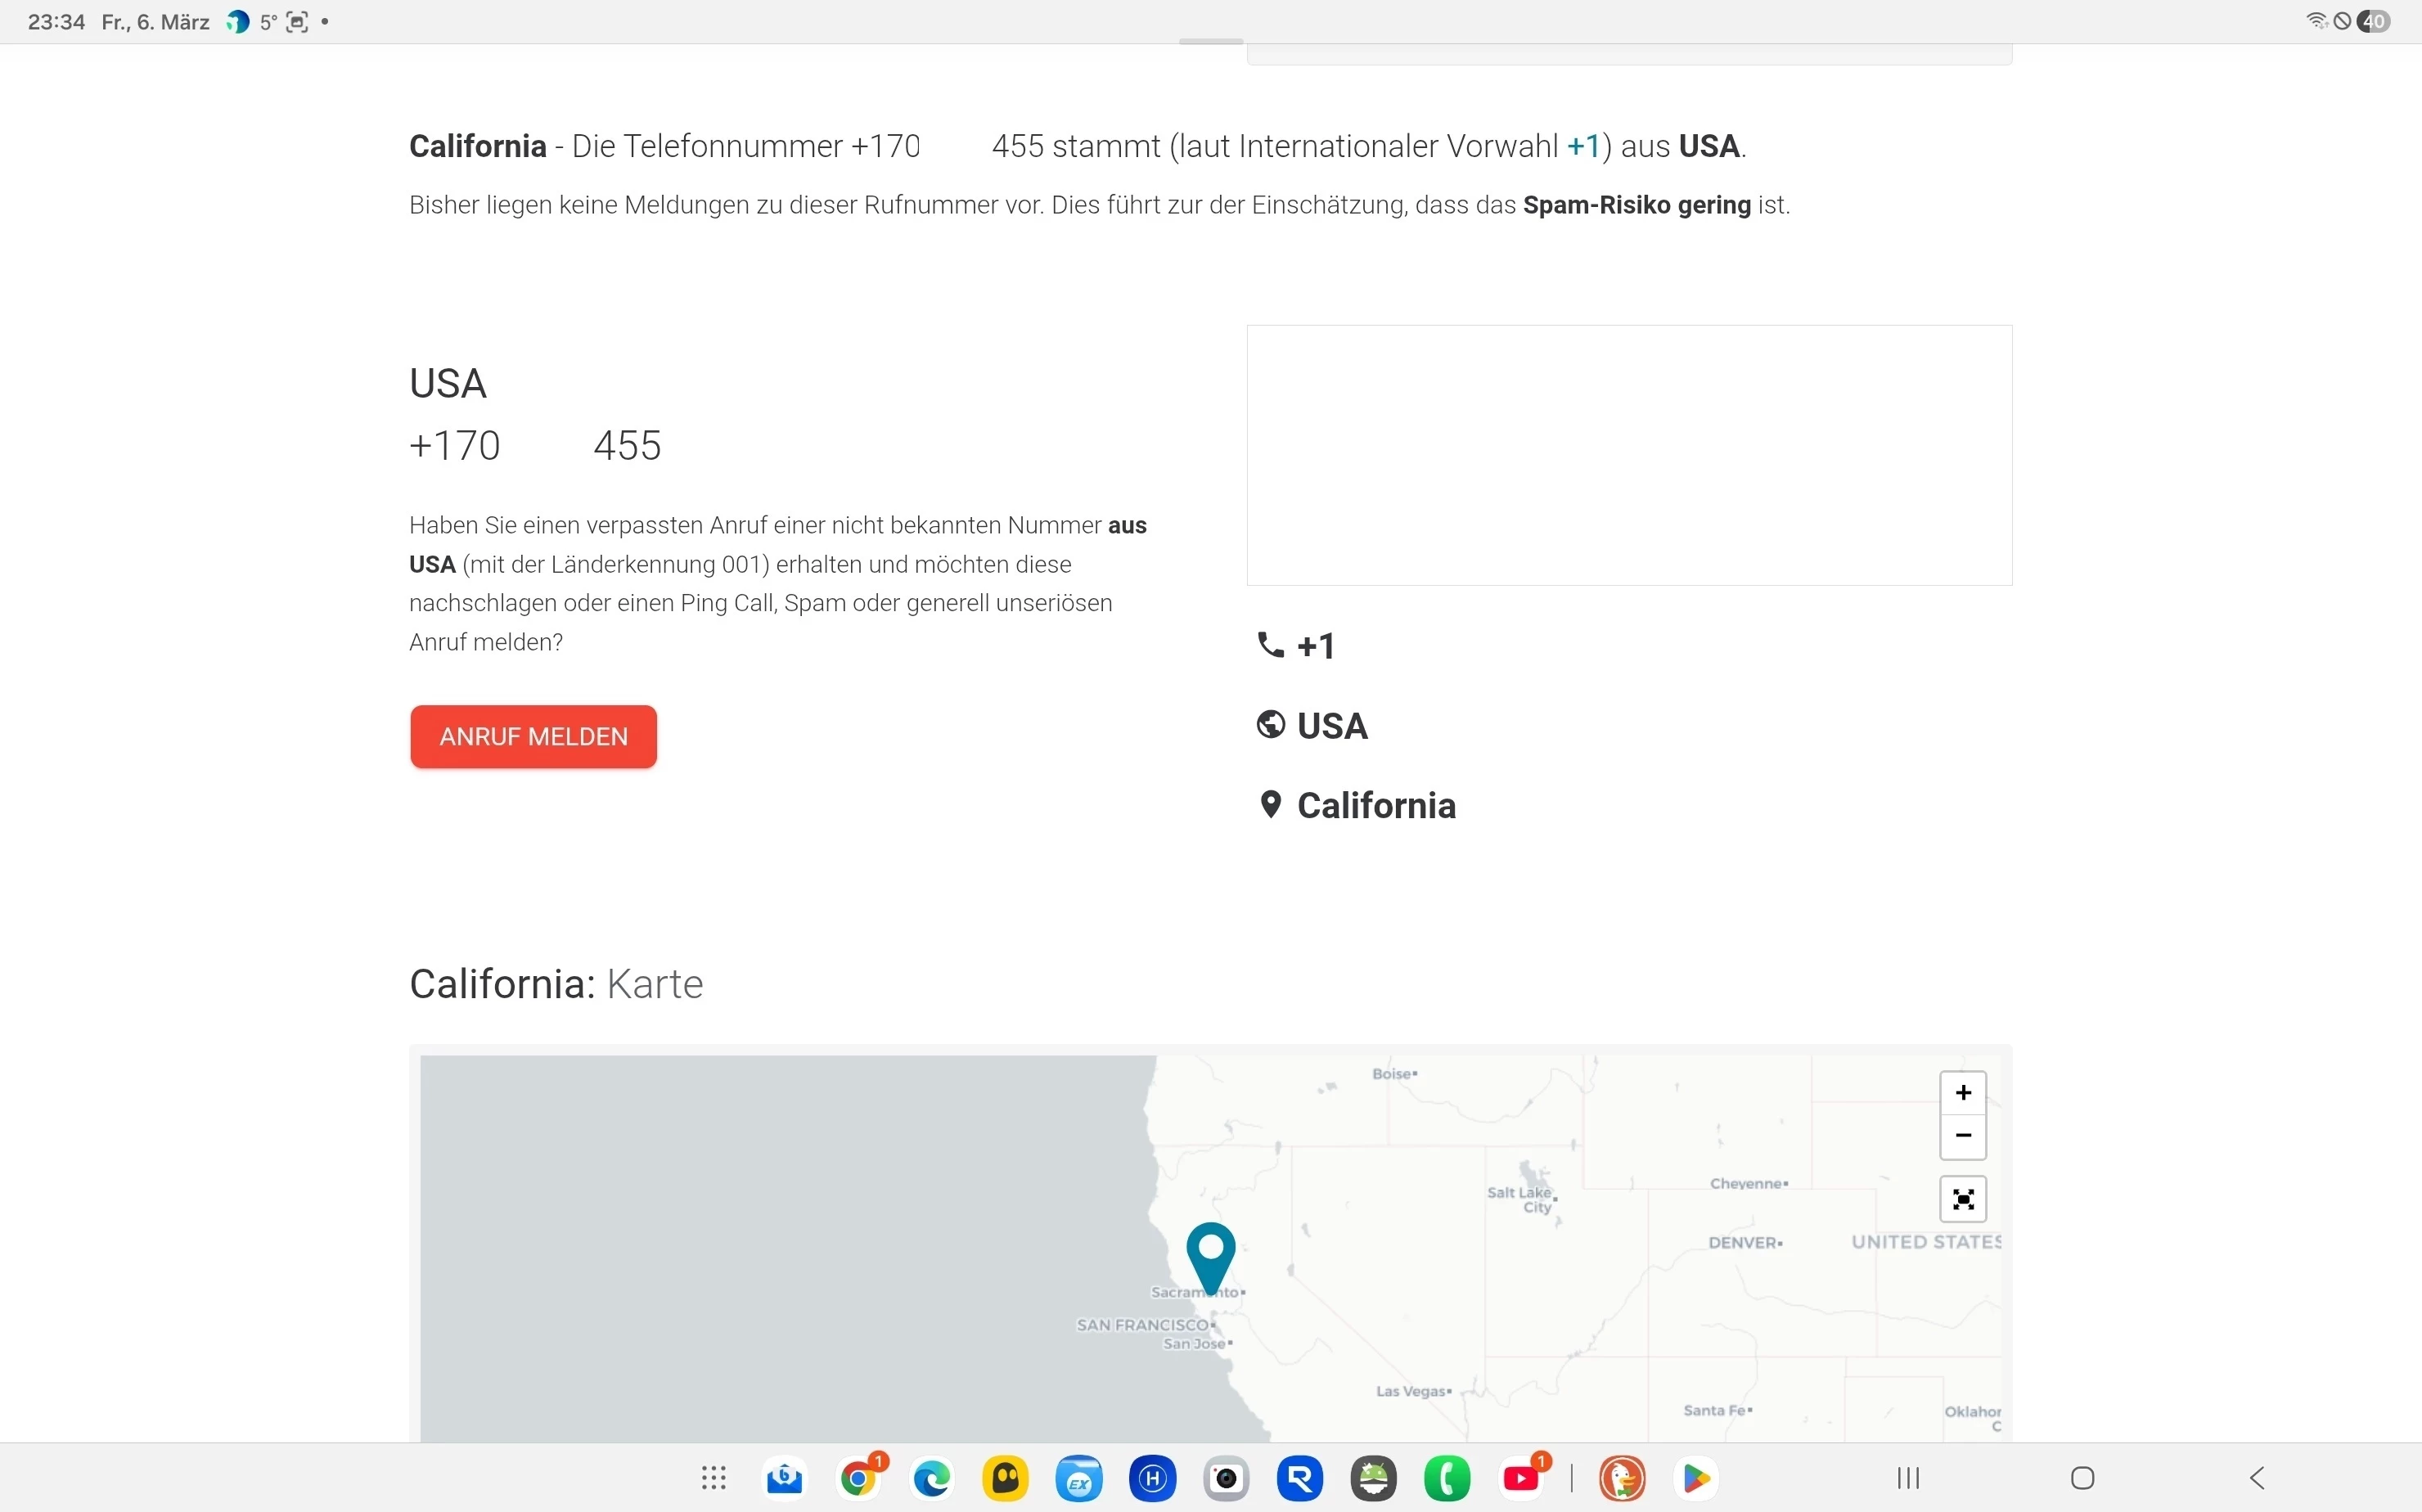Open the Camera app in the taskbar

tap(1226, 1478)
